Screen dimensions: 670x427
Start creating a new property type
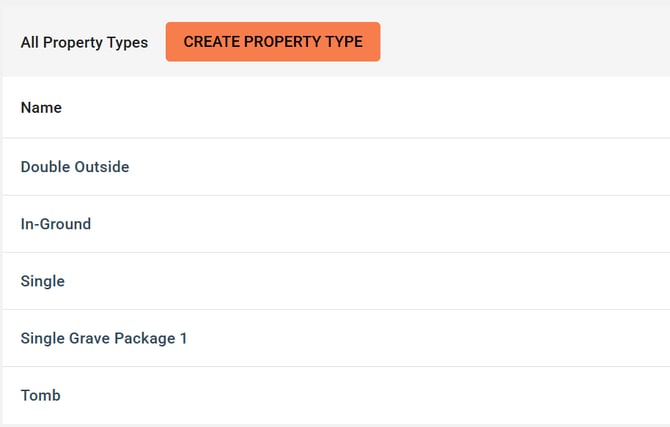click(x=272, y=42)
